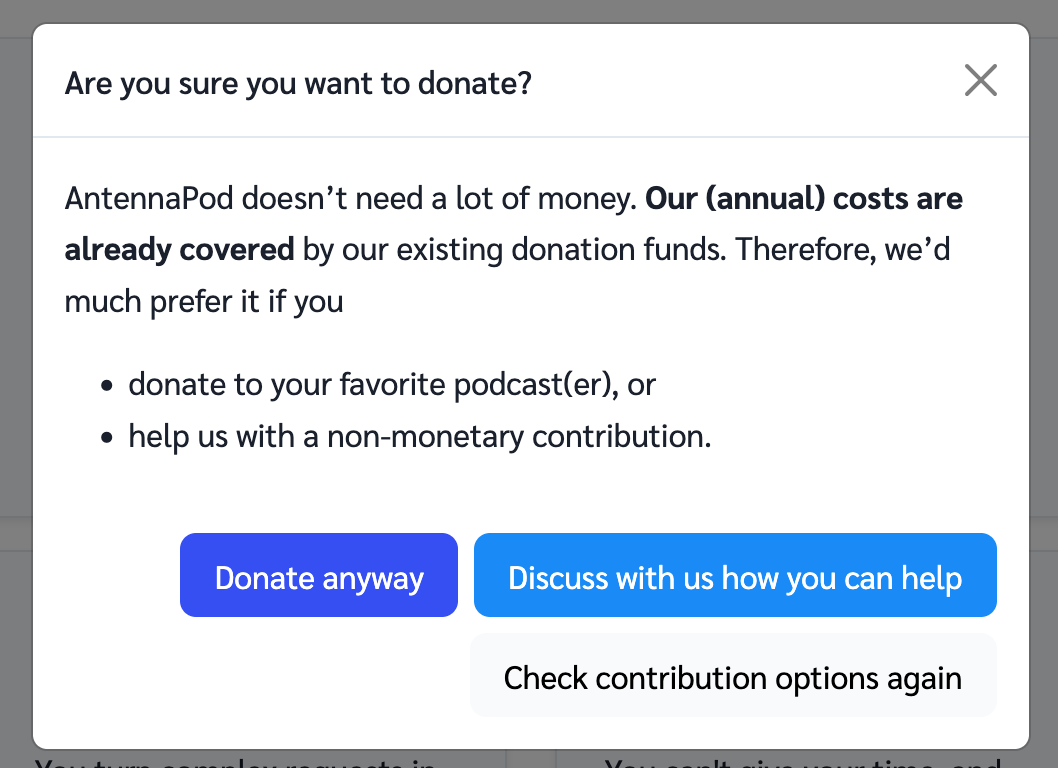Click the words 'Therefore, we'd' in paragraph
1058x768 pixels.
(842, 249)
